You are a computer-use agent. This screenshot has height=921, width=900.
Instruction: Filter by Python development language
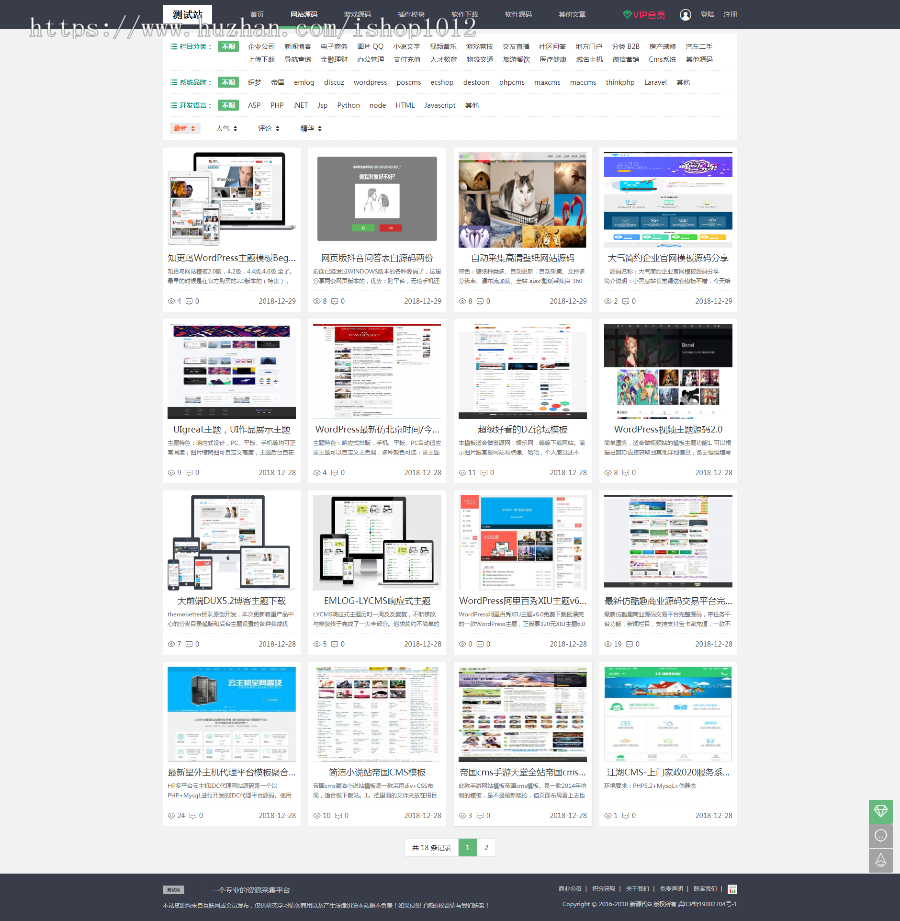tap(348, 106)
